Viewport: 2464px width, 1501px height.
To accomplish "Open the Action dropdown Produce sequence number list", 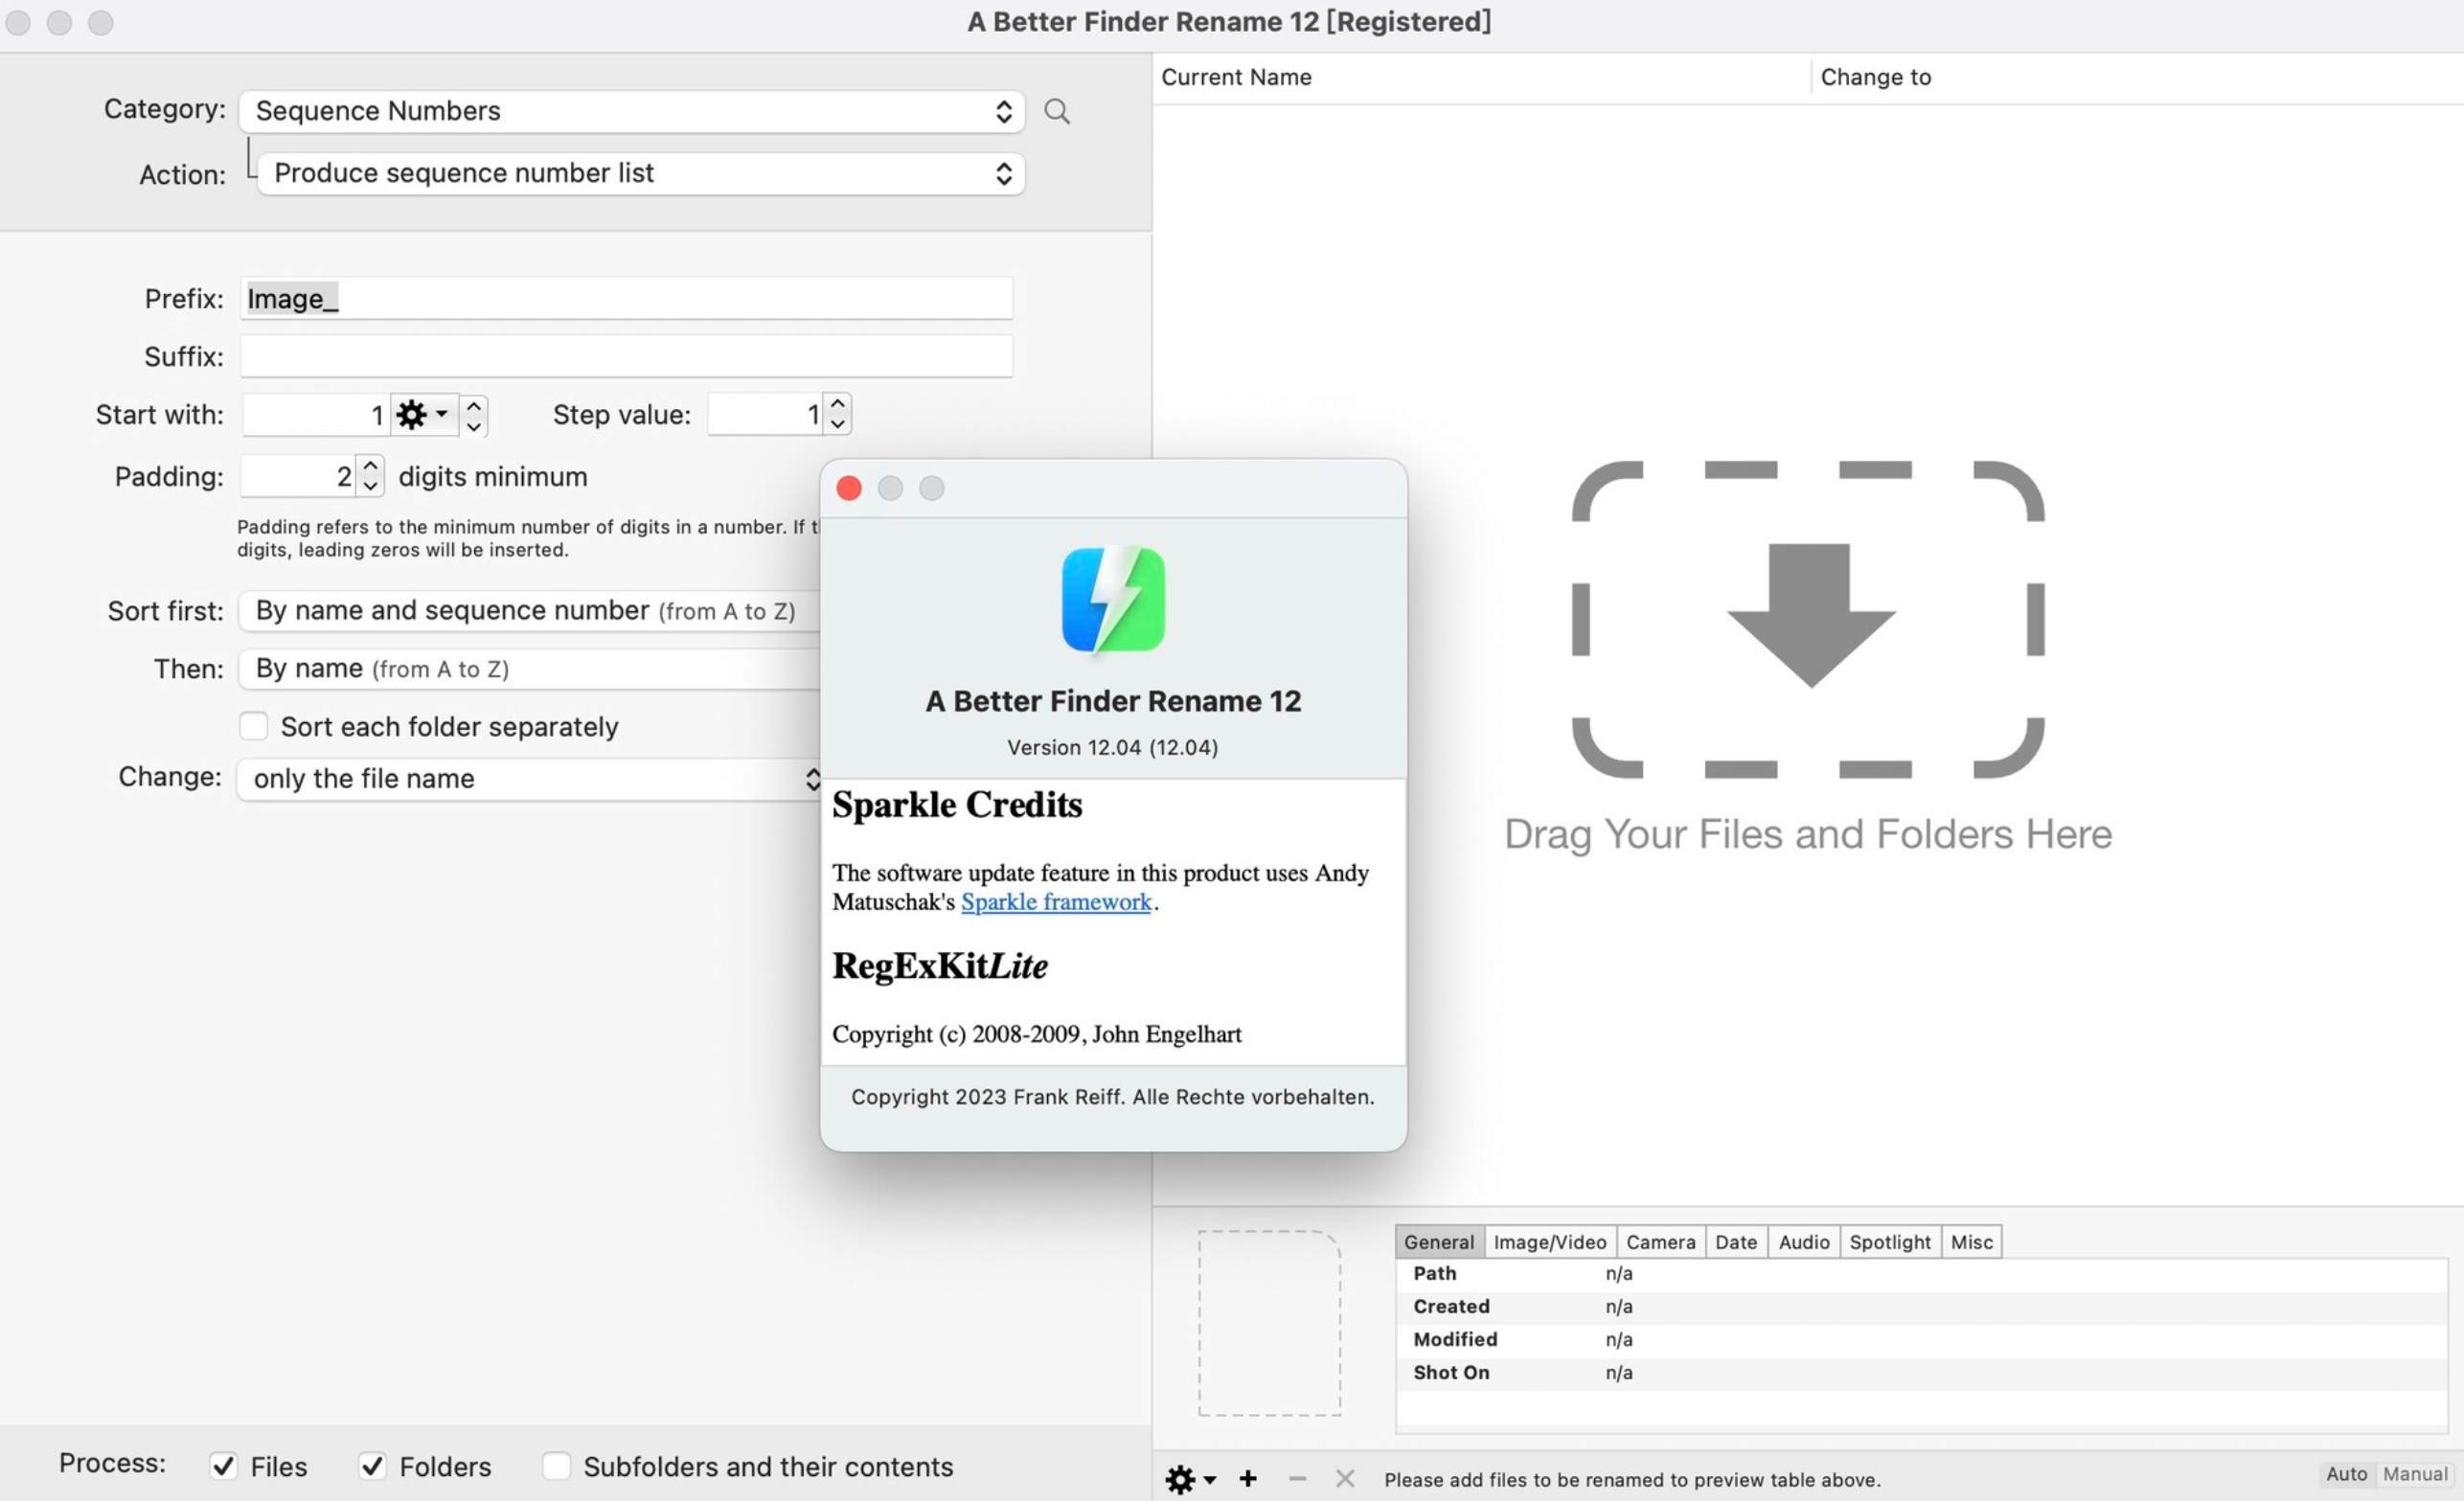I will coord(641,173).
